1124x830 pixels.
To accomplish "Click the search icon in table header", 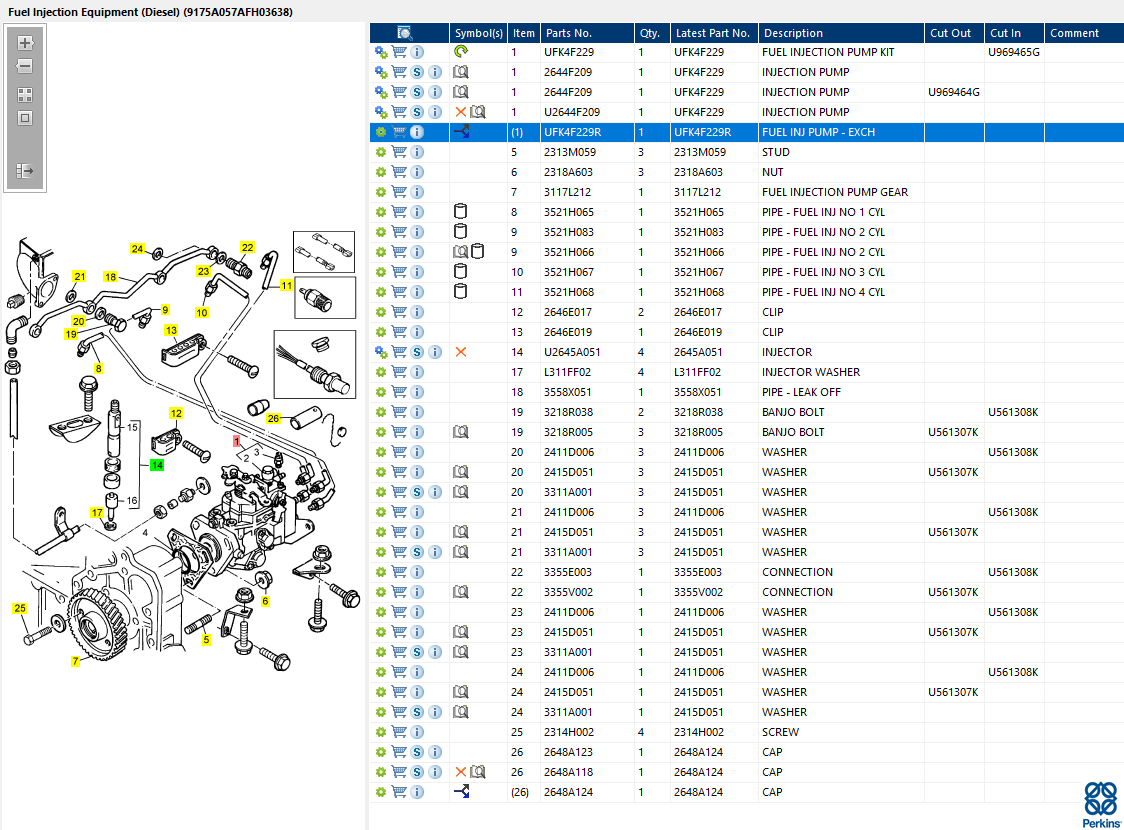I will point(404,33).
